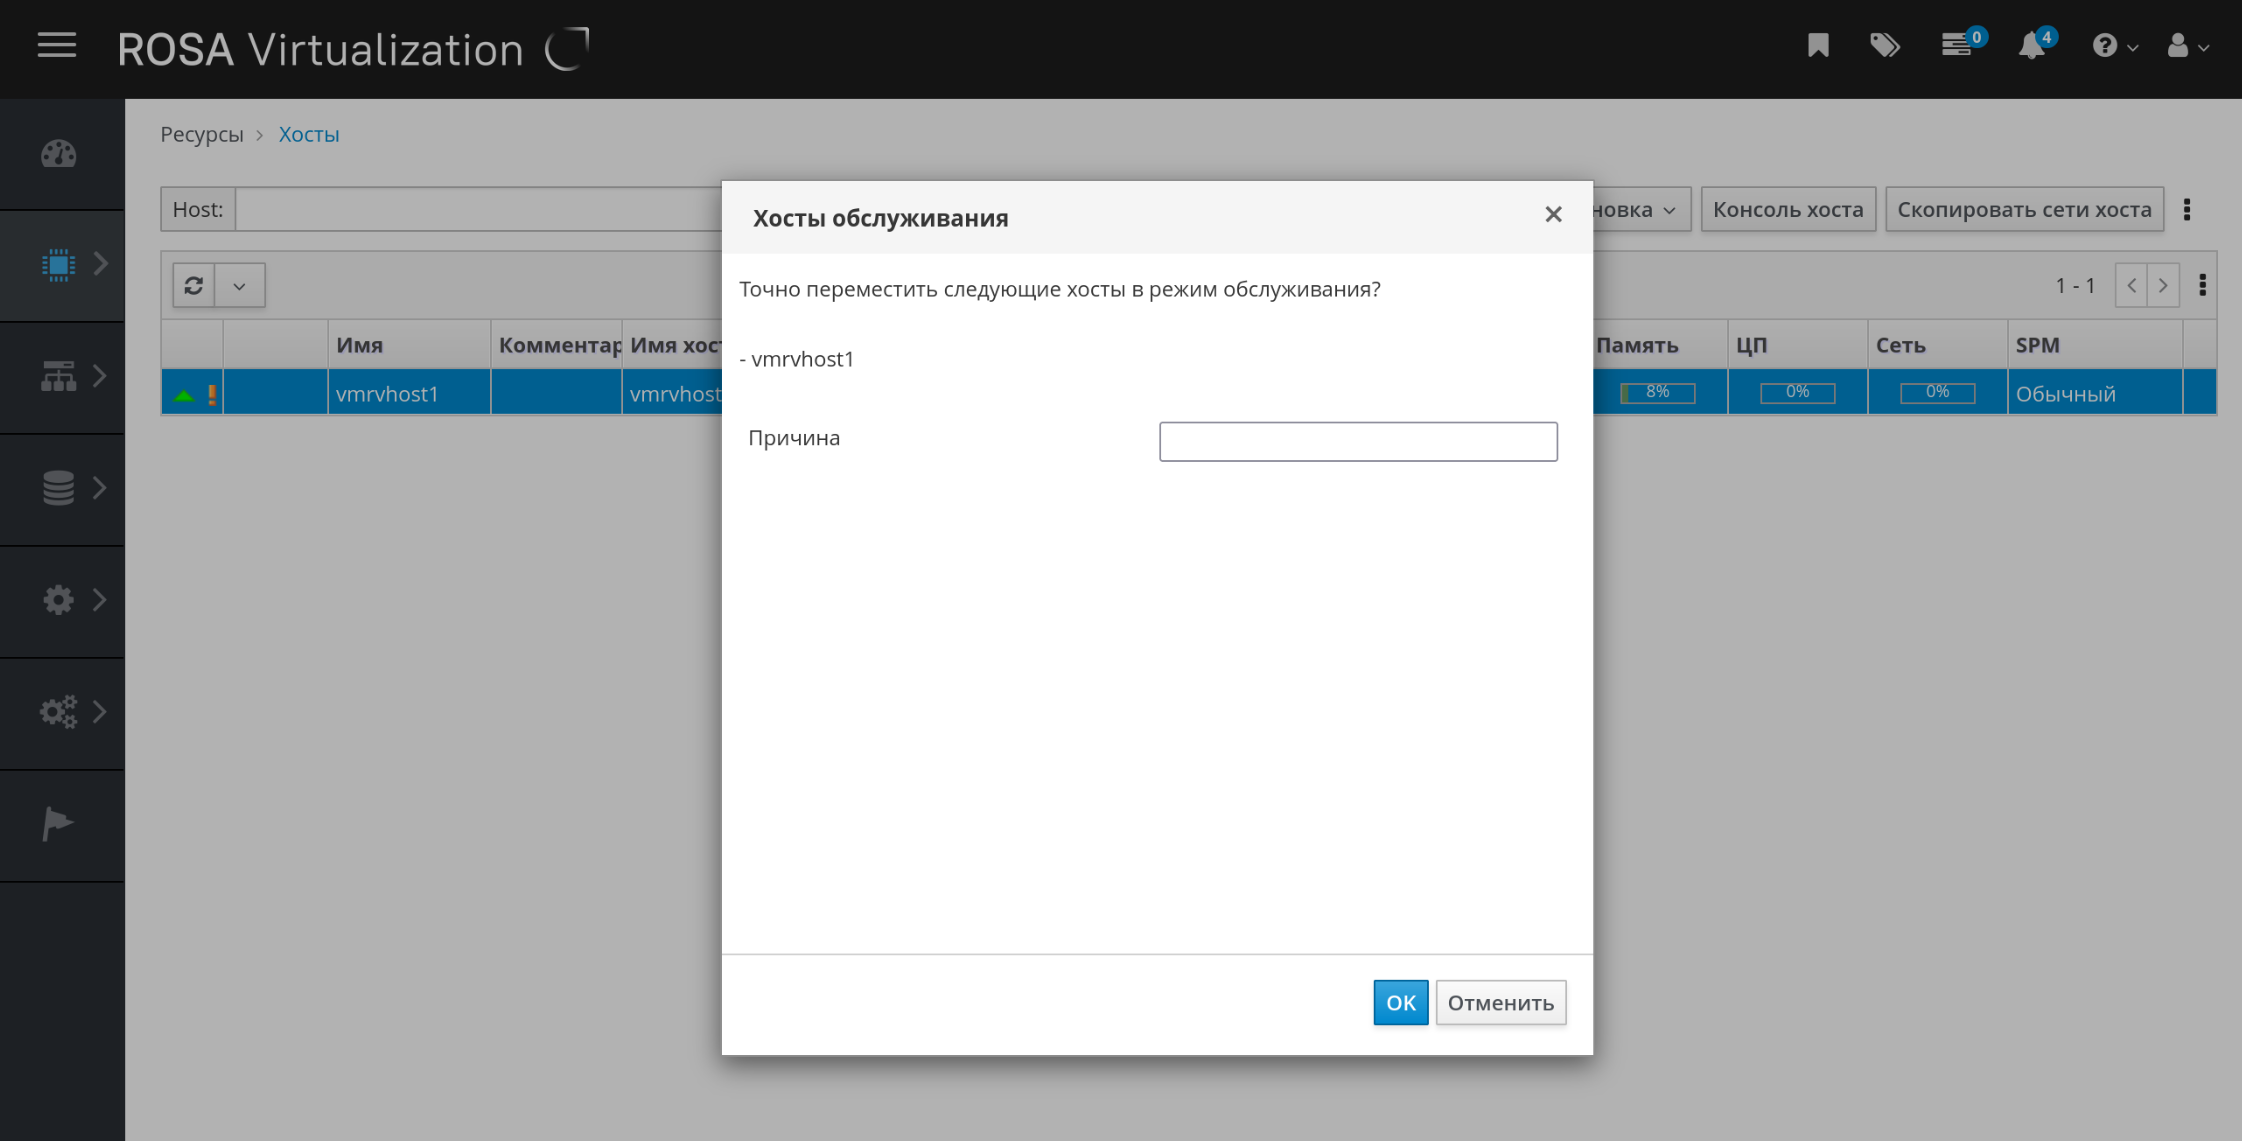Open the tags icon in header

tap(1885, 46)
